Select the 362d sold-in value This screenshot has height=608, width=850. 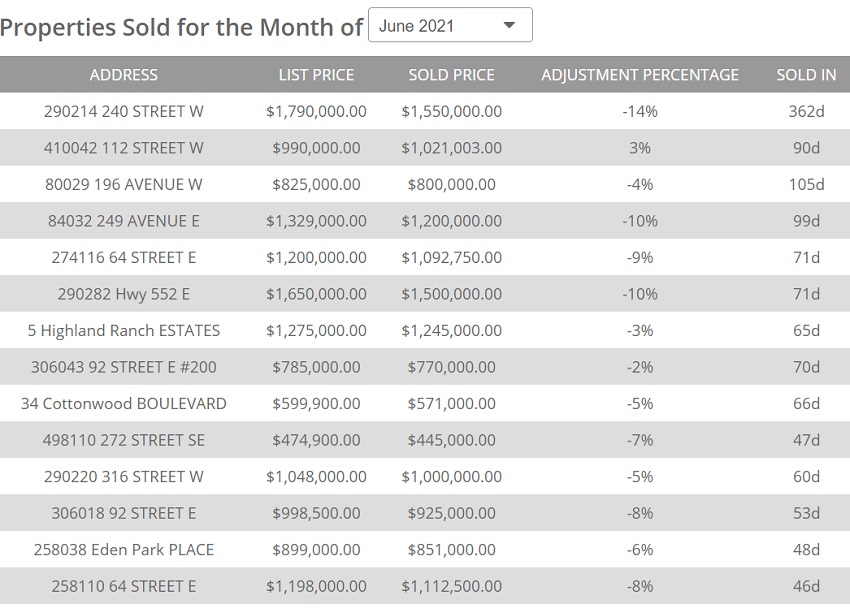tap(806, 111)
